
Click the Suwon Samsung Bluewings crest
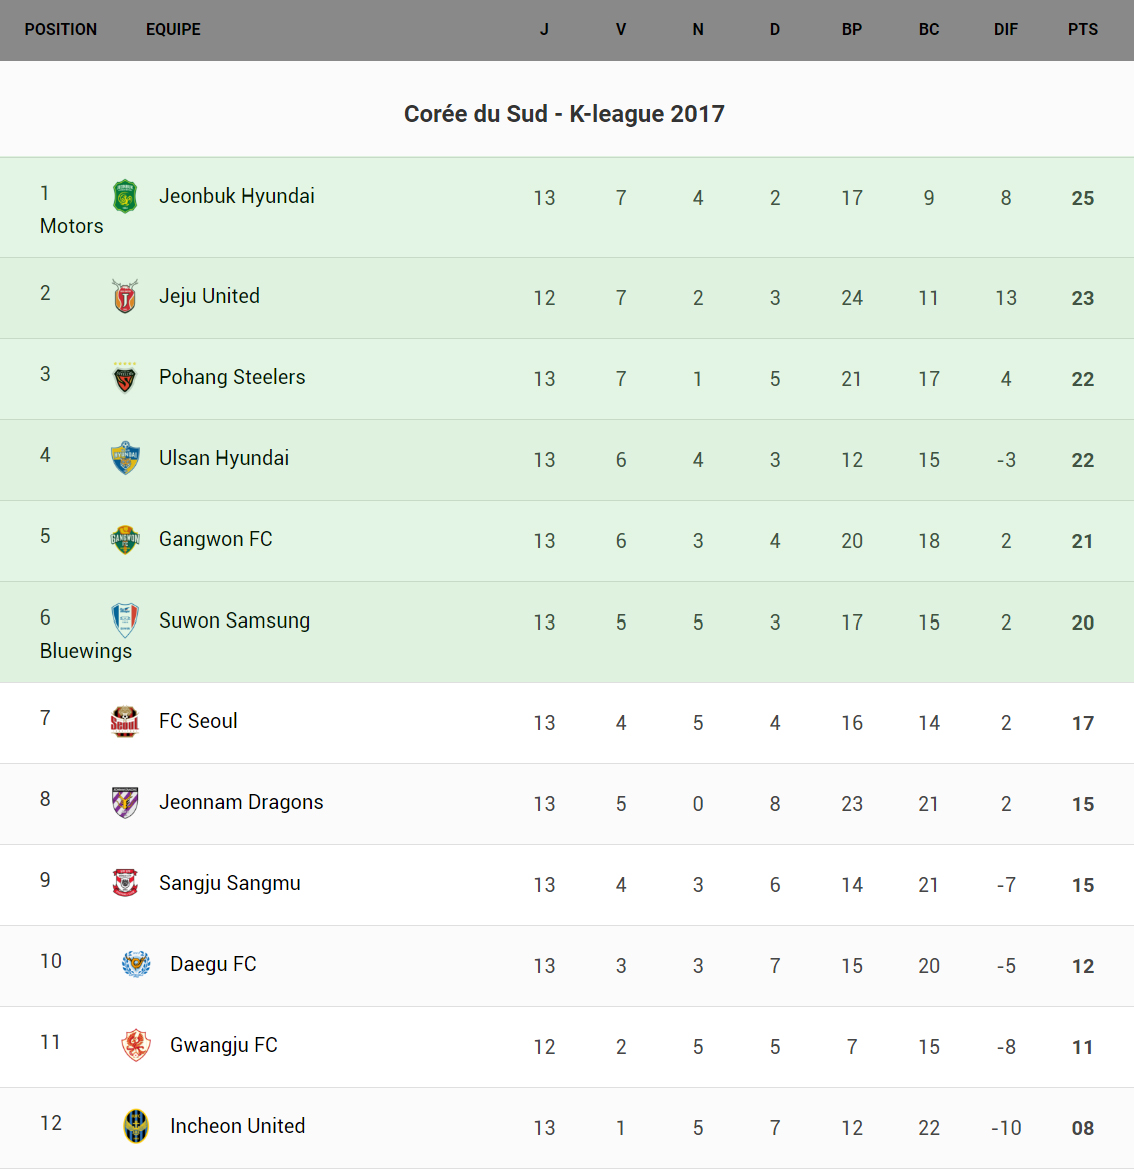tap(125, 621)
